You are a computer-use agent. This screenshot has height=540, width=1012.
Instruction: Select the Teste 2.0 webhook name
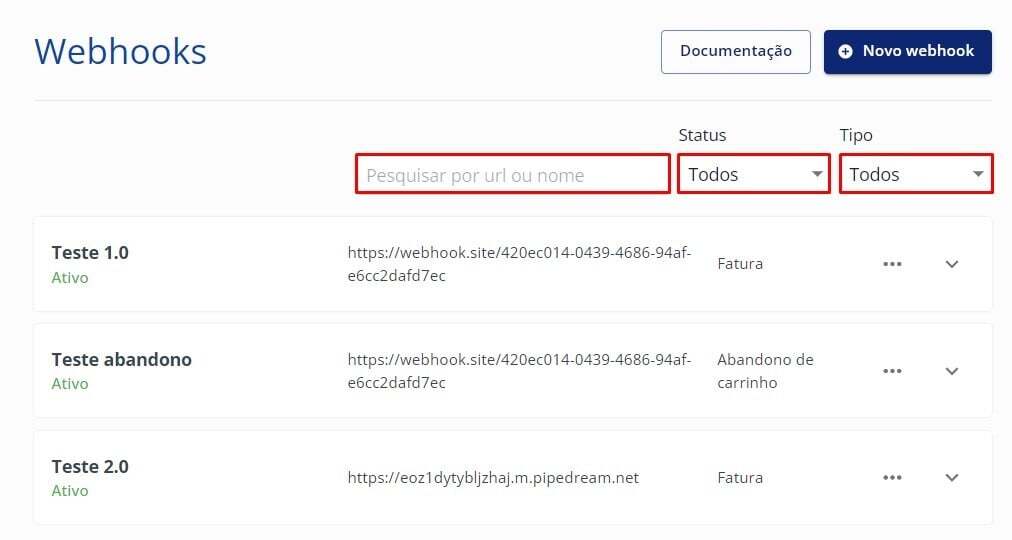pos(90,467)
